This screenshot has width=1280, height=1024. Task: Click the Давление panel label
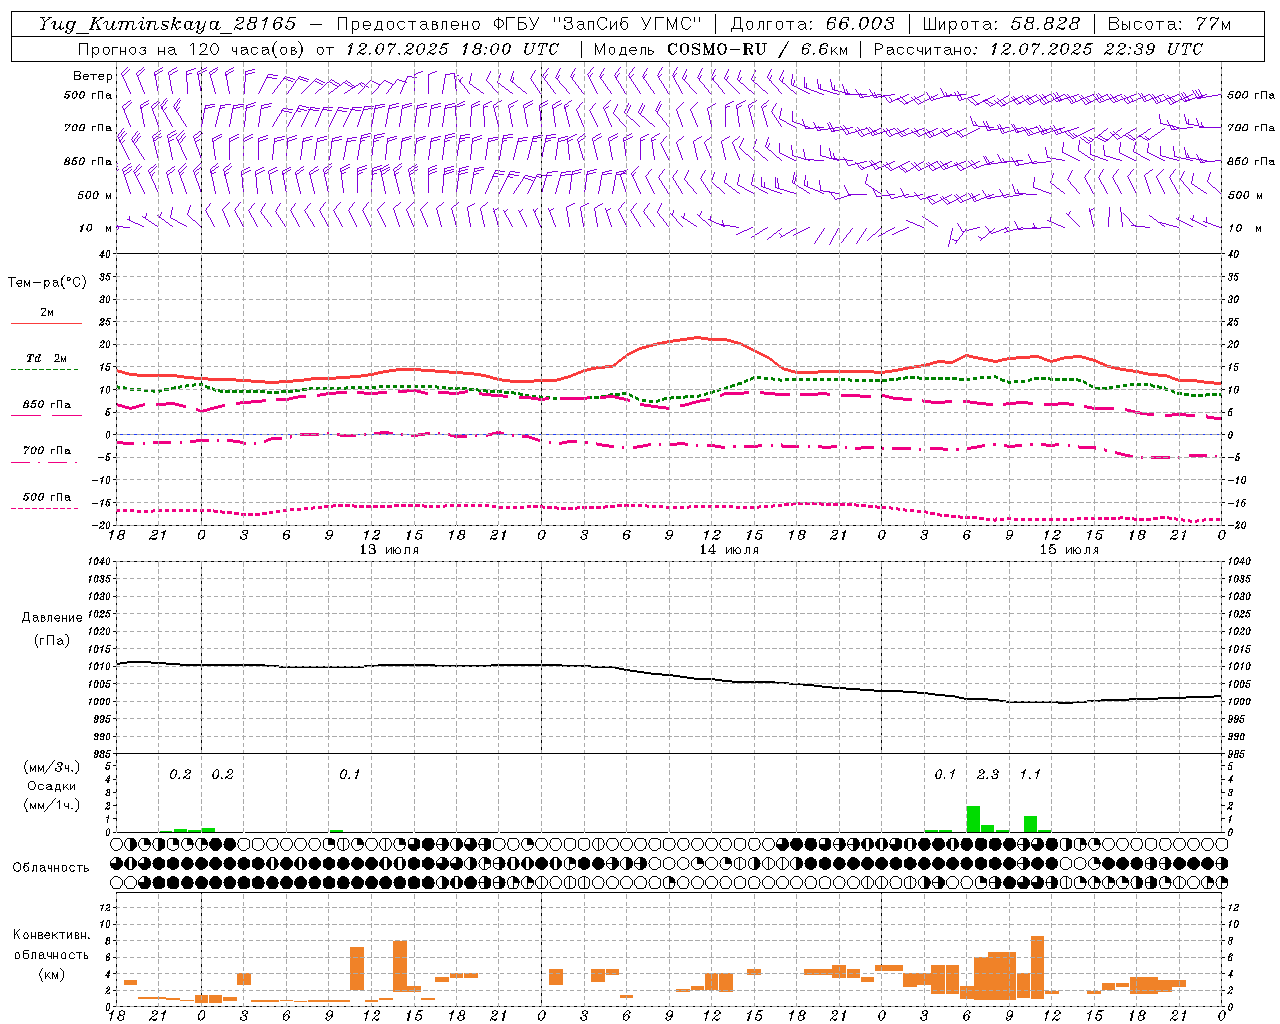(x=52, y=618)
